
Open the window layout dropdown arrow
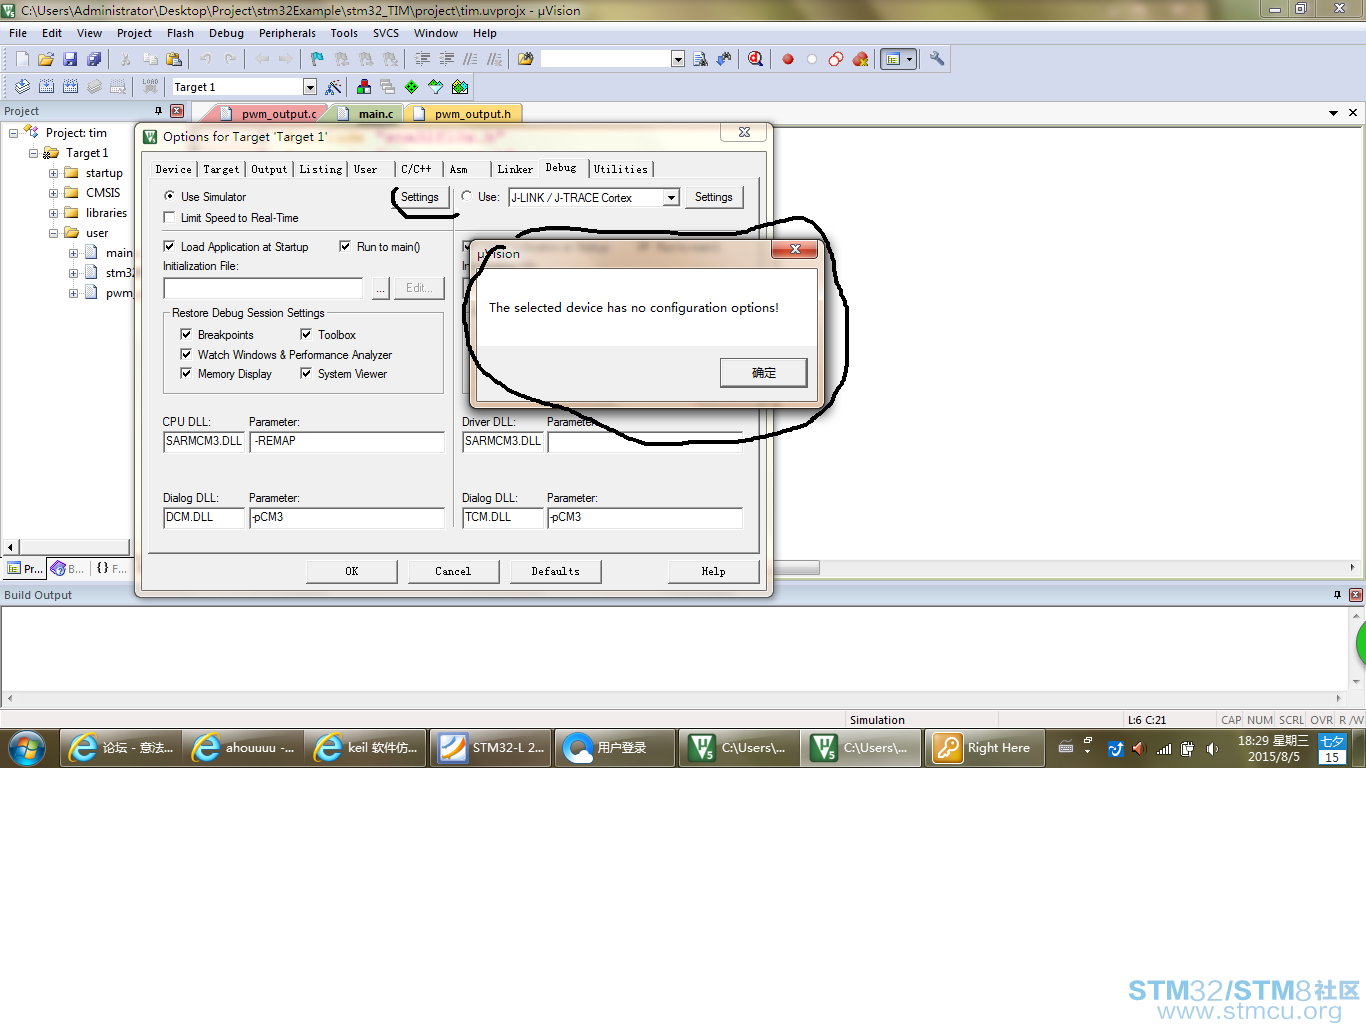(x=909, y=59)
